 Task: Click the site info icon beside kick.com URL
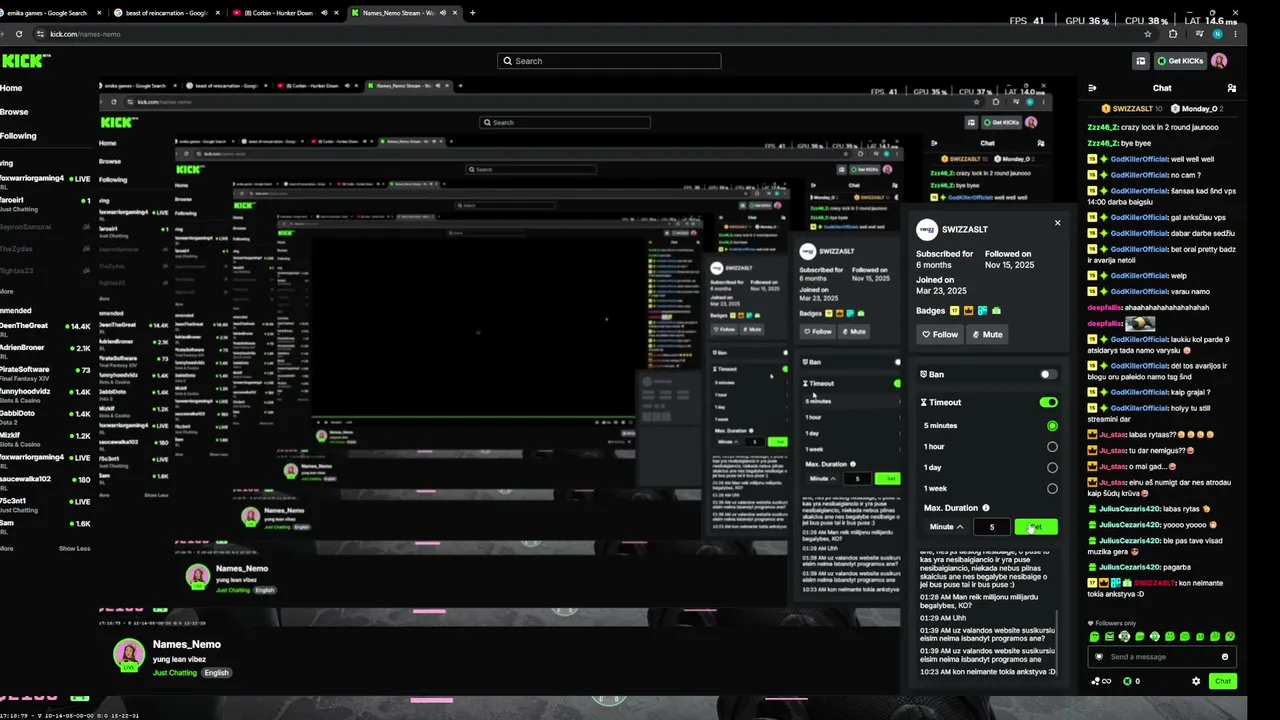click(x=40, y=34)
